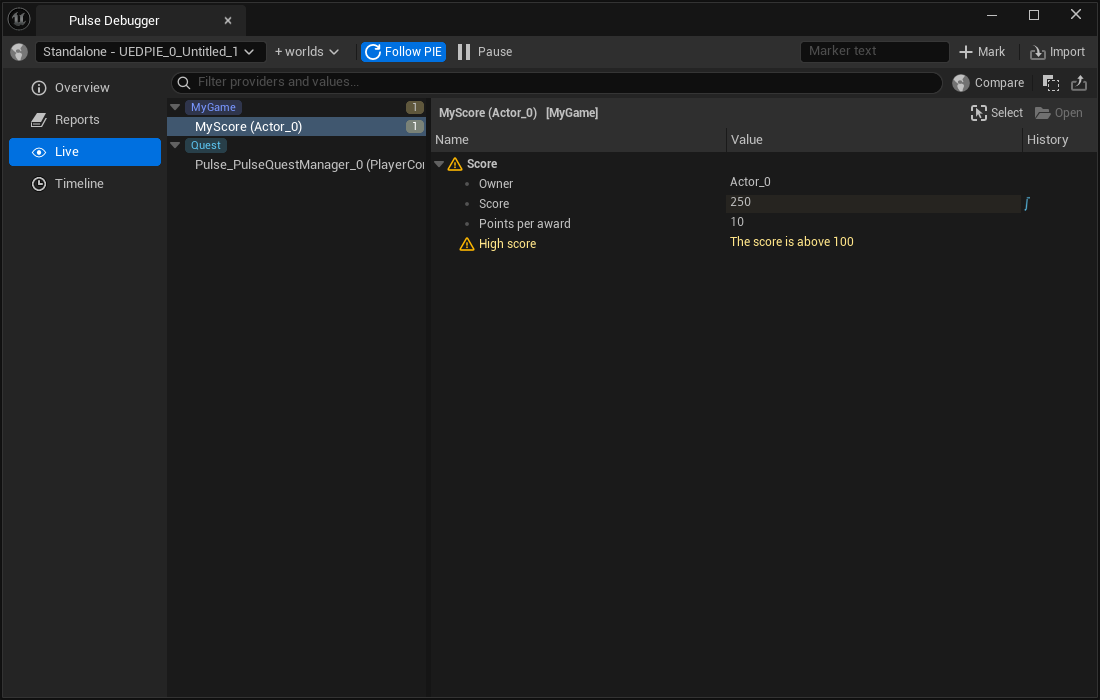Collapse the MyGame provider group

point(175,107)
